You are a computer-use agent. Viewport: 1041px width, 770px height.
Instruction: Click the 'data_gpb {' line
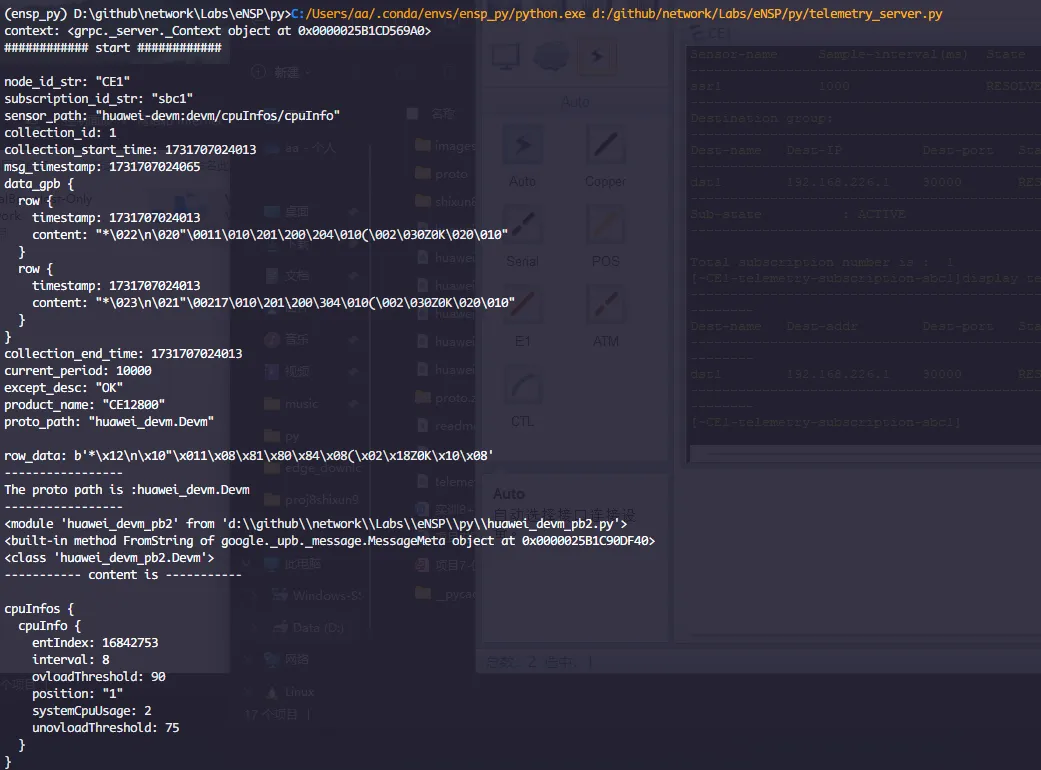pos(39,184)
